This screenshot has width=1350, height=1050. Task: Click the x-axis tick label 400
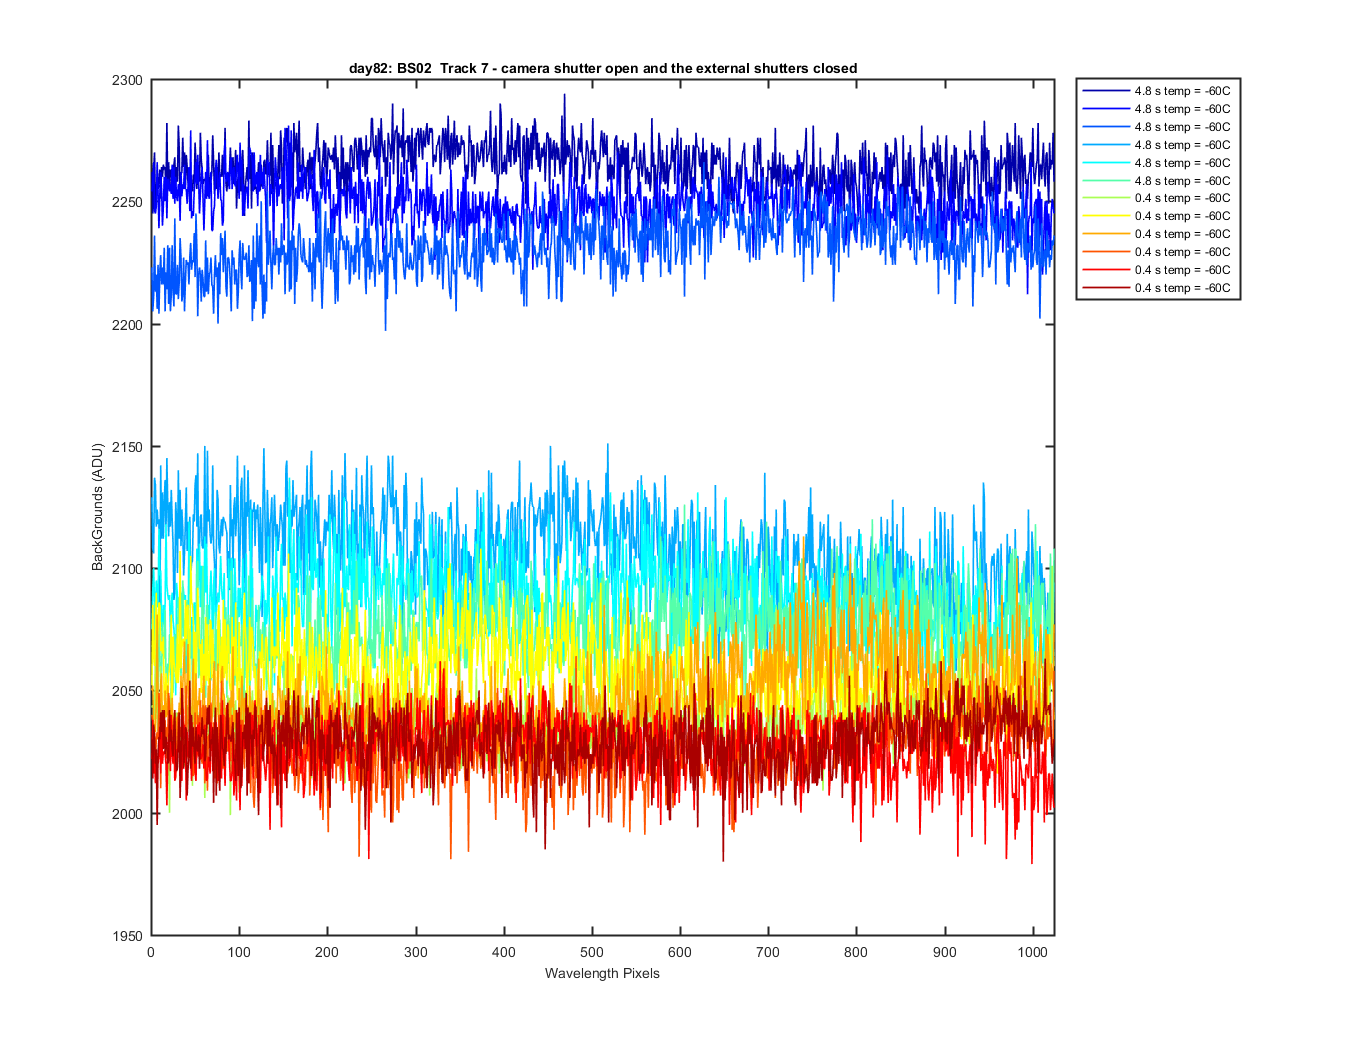point(503,952)
